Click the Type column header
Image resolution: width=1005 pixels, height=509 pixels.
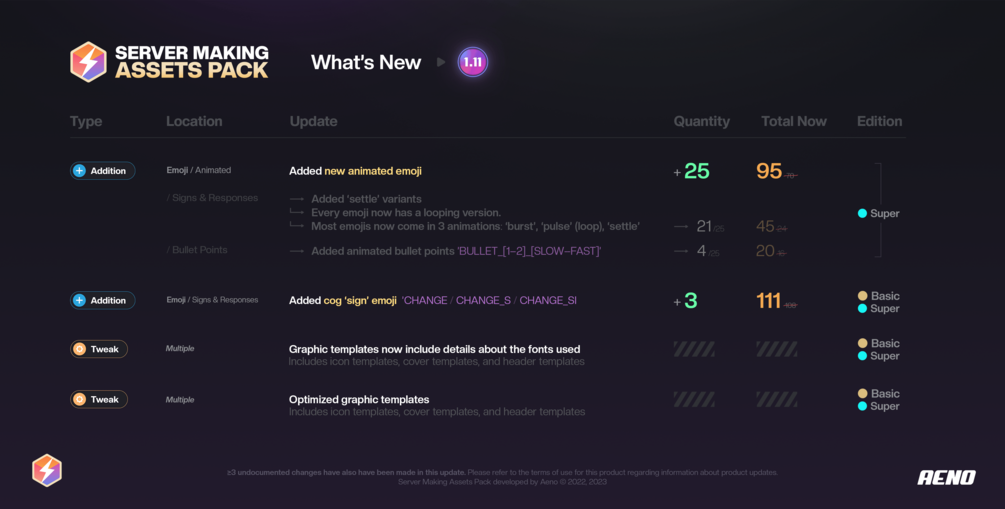(x=86, y=121)
